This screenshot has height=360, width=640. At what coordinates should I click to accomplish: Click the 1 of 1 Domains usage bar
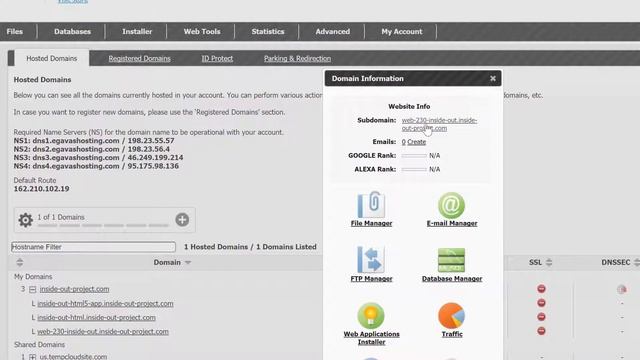pos(103,225)
